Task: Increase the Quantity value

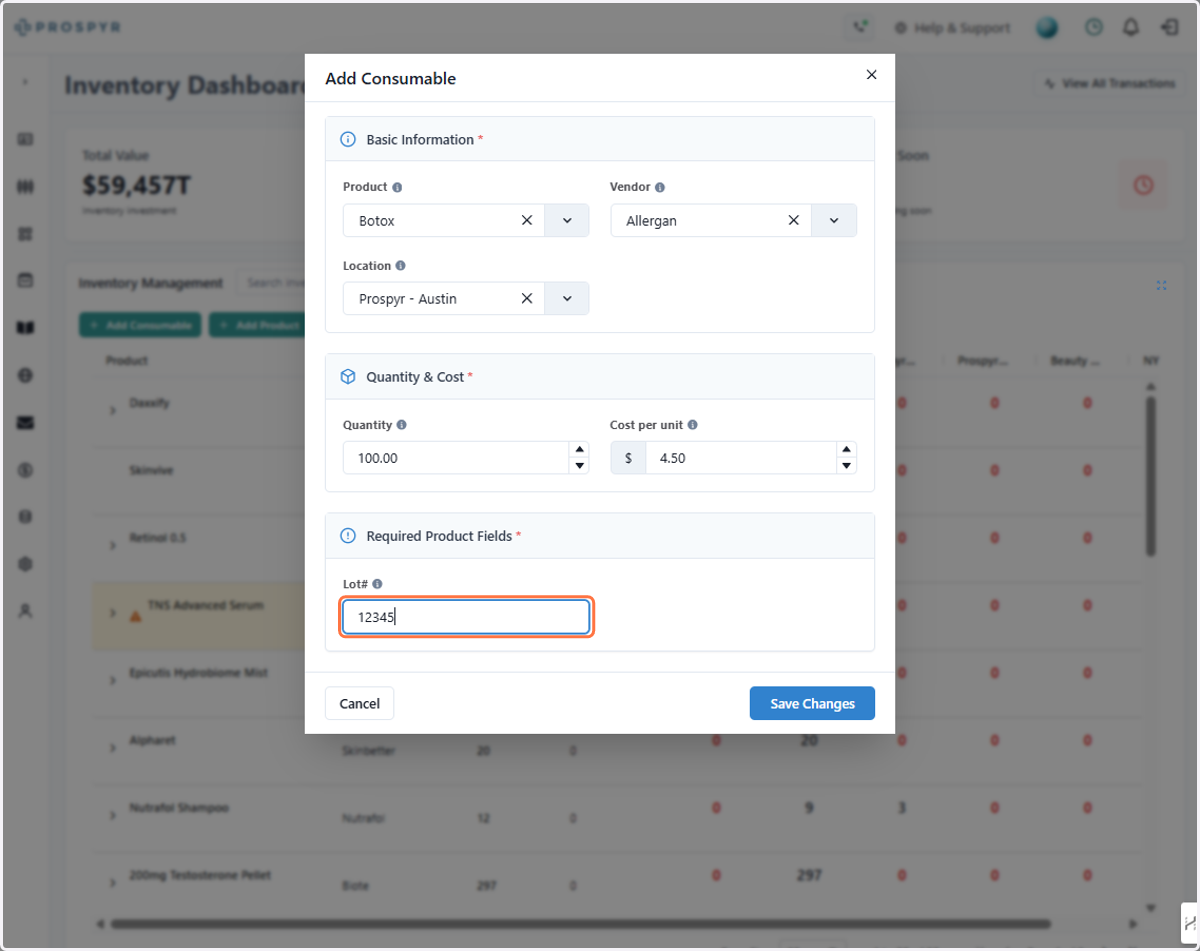Action: (x=578, y=450)
